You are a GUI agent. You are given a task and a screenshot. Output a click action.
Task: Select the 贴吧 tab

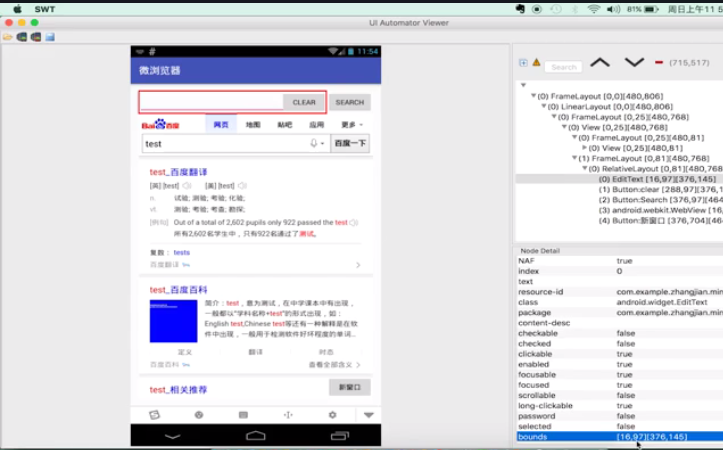284,124
